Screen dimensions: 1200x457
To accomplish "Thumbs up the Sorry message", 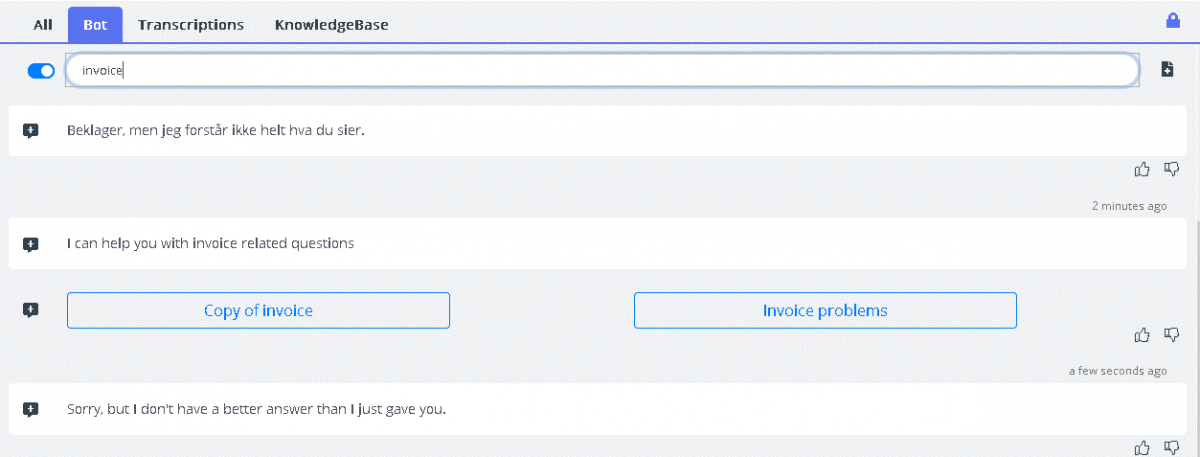I will 1143,447.
